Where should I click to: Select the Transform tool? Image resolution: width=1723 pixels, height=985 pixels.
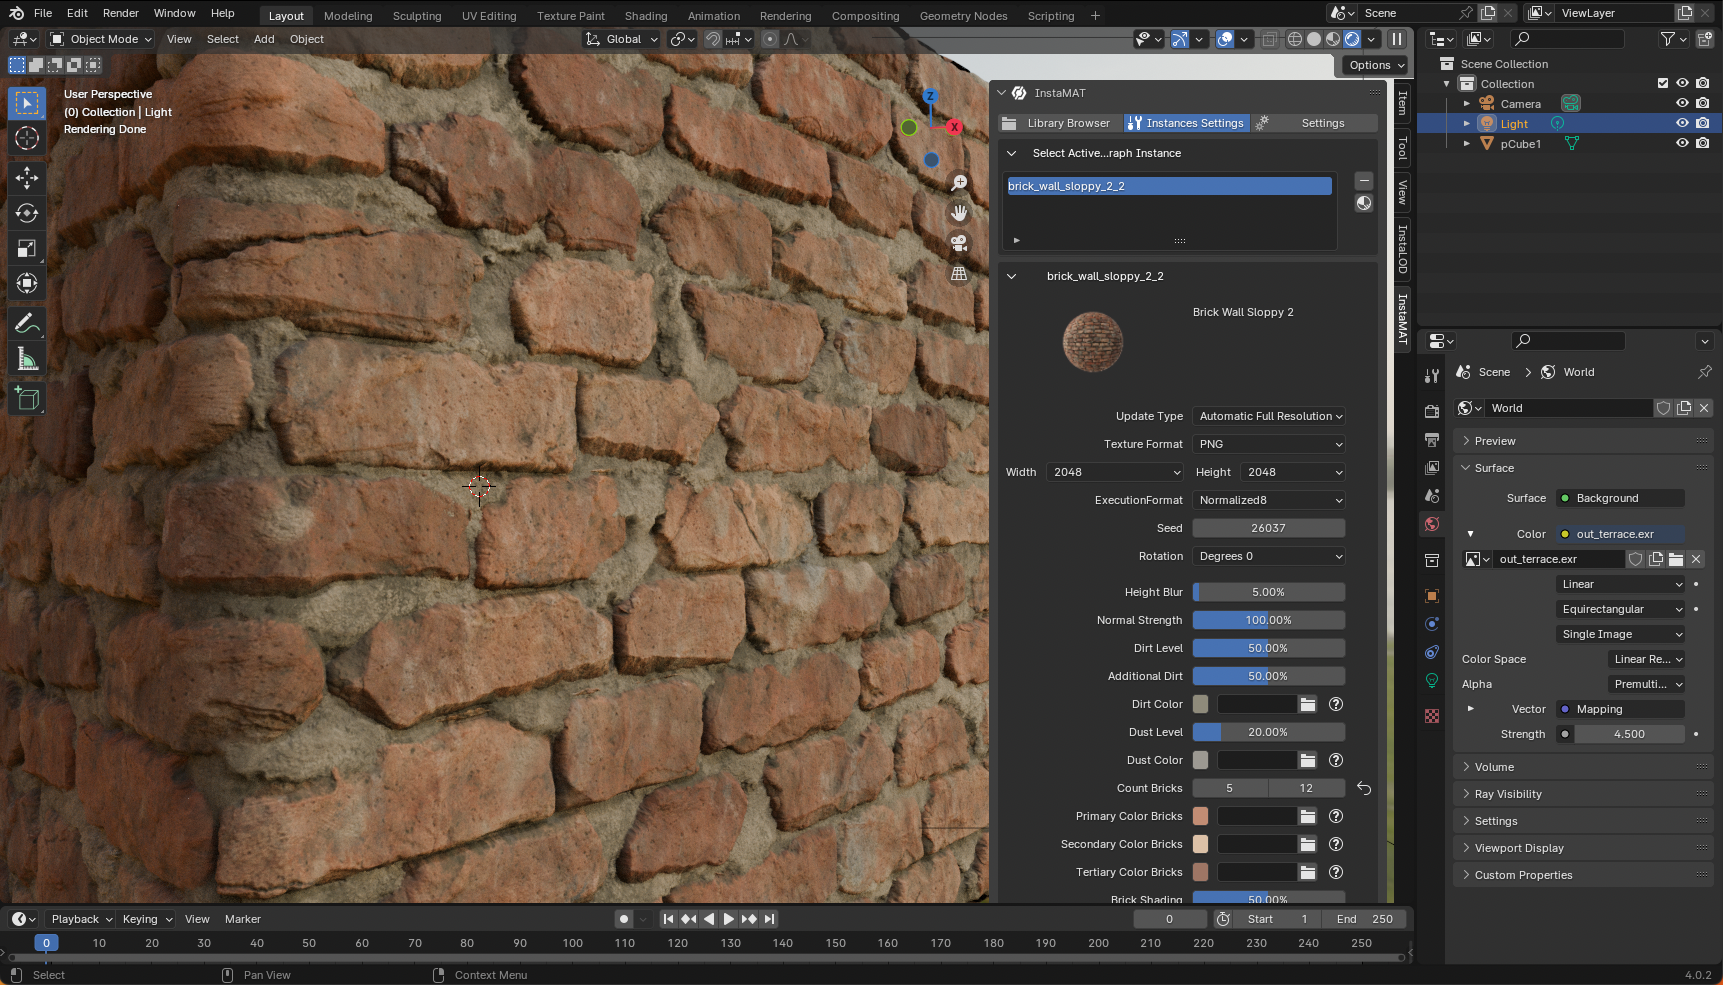click(27, 283)
